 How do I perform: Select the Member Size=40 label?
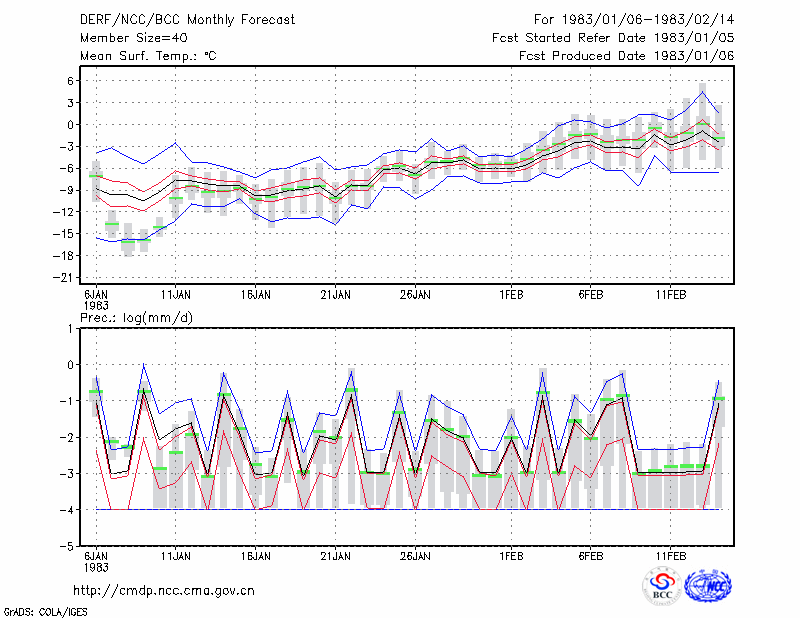[134, 38]
